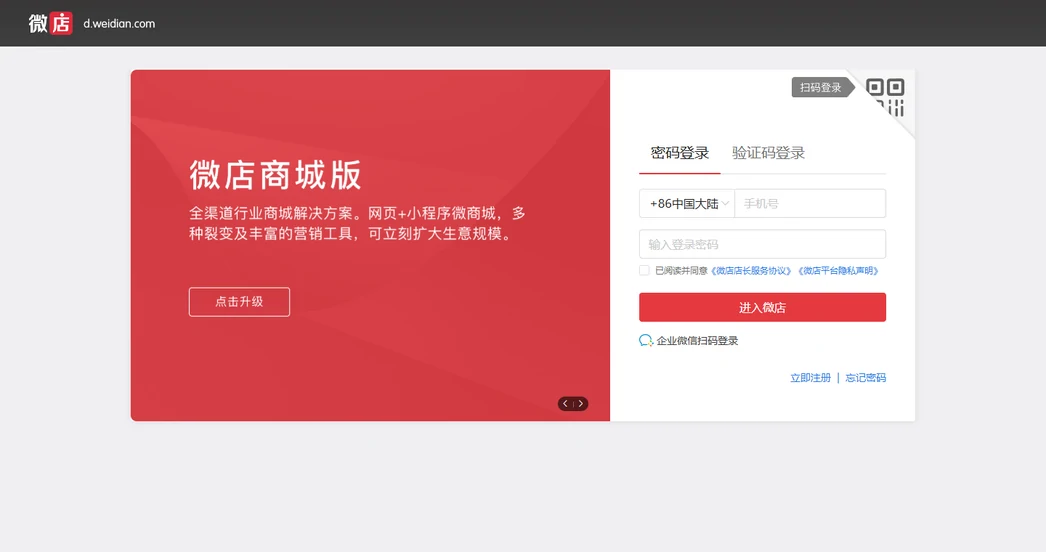Switch to QR code login icon
The image size is (1046, 552).
pyautogui.click(x=885, y=97)
